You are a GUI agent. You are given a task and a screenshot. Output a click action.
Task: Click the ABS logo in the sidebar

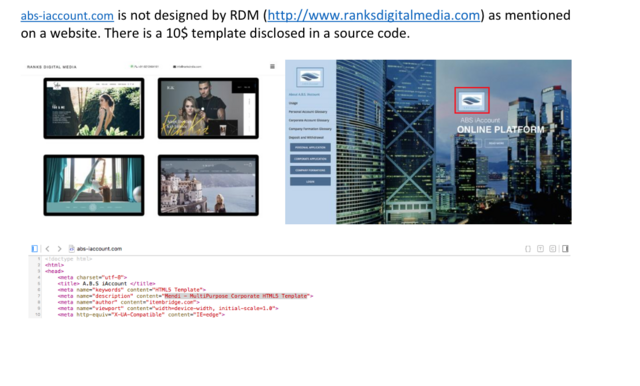(x=310, y=77)
